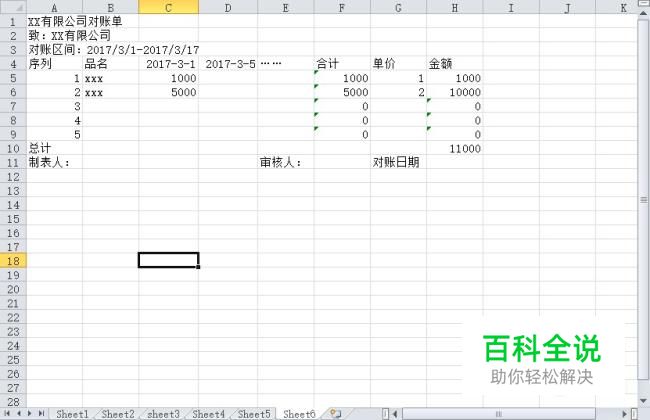Image resolution: width=650 pixels, height=420 pixels.
Task: Click the 制表人： cell
Action: pyautogui.click(x=54, y=162)
